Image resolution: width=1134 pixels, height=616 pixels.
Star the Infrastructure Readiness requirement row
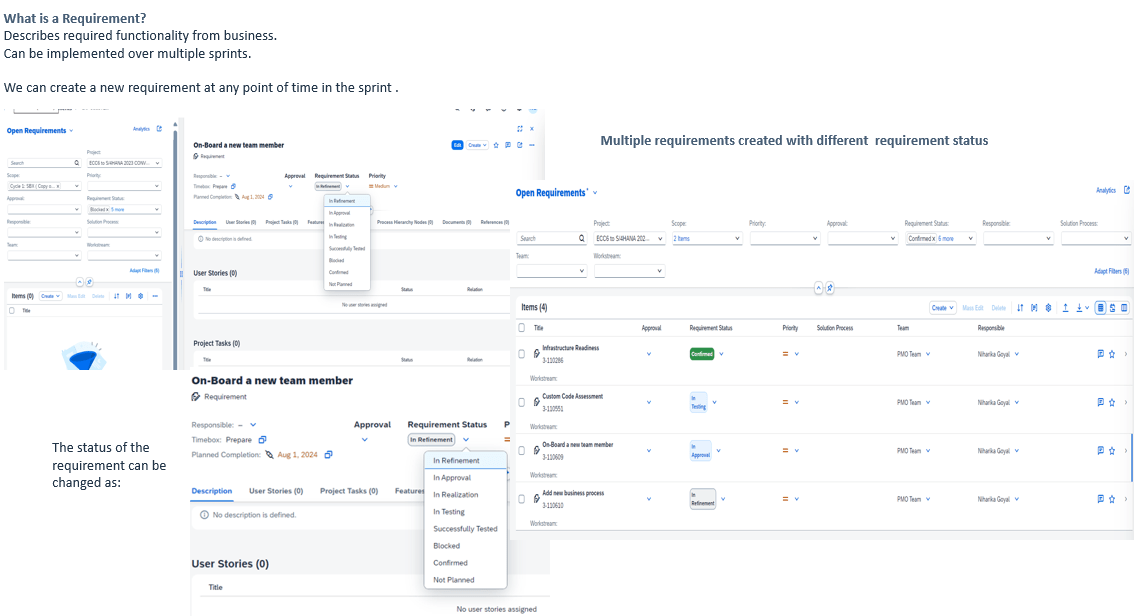click(x=1110, y=353)
